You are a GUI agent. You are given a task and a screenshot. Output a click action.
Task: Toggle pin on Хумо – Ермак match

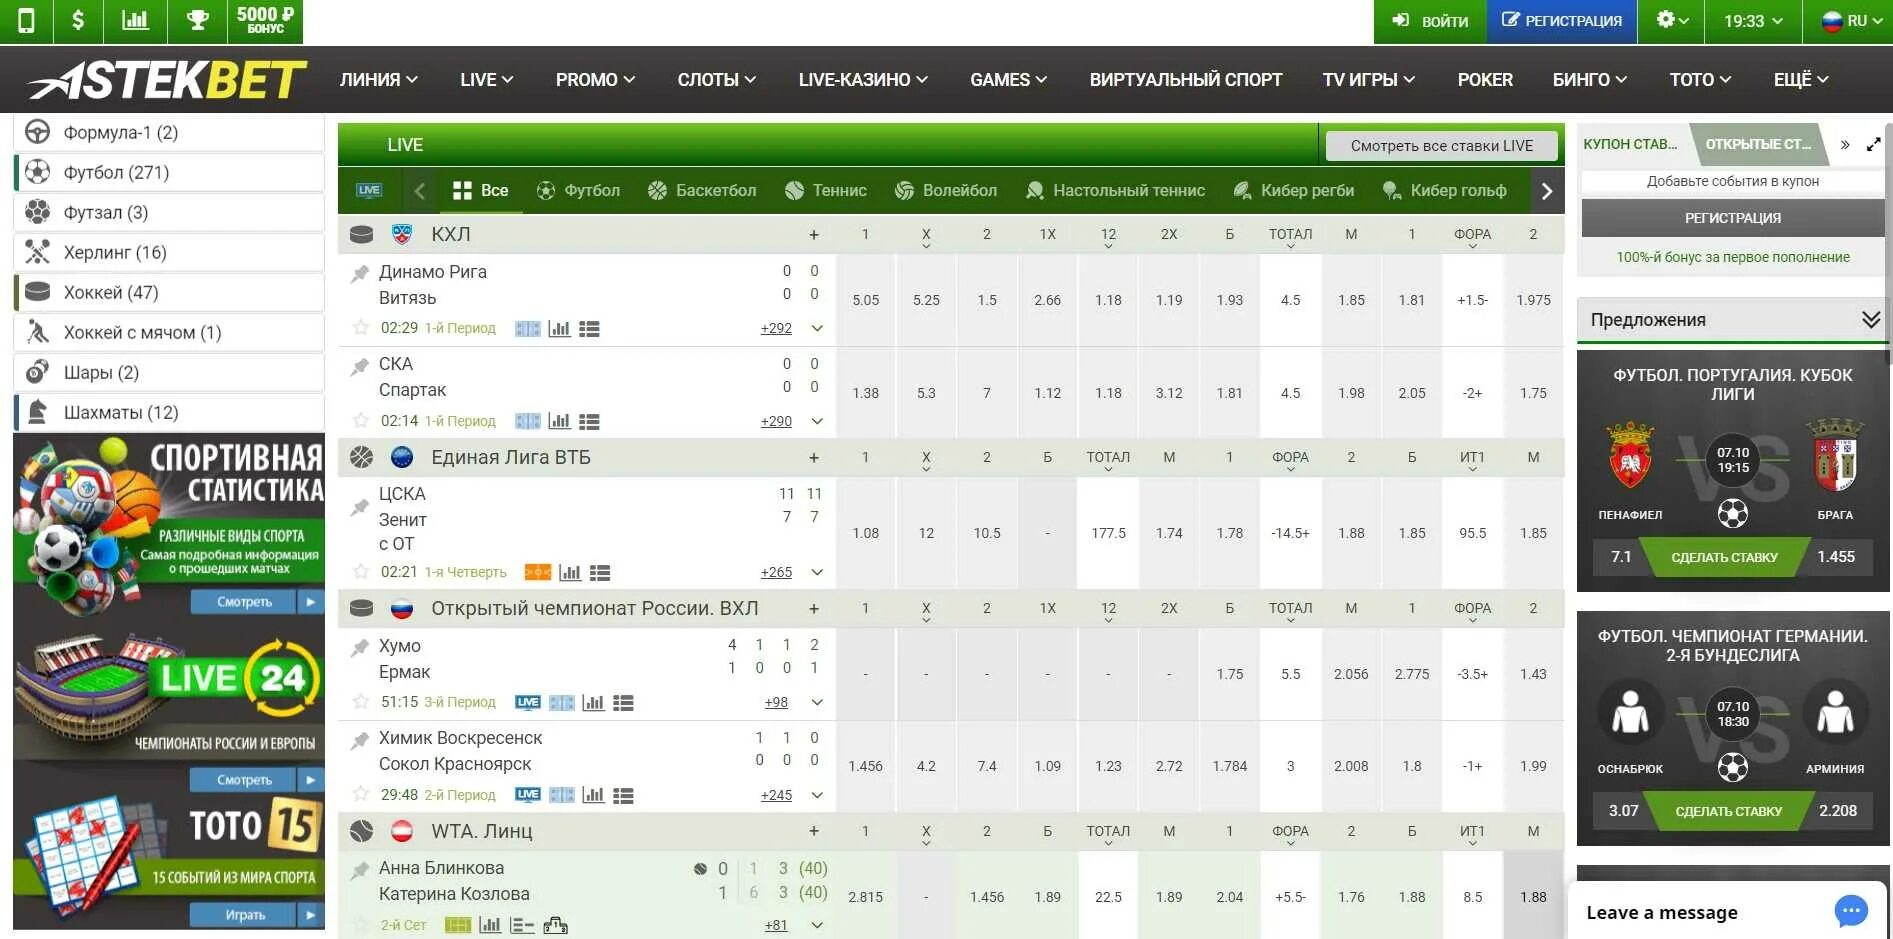(360, 648)
